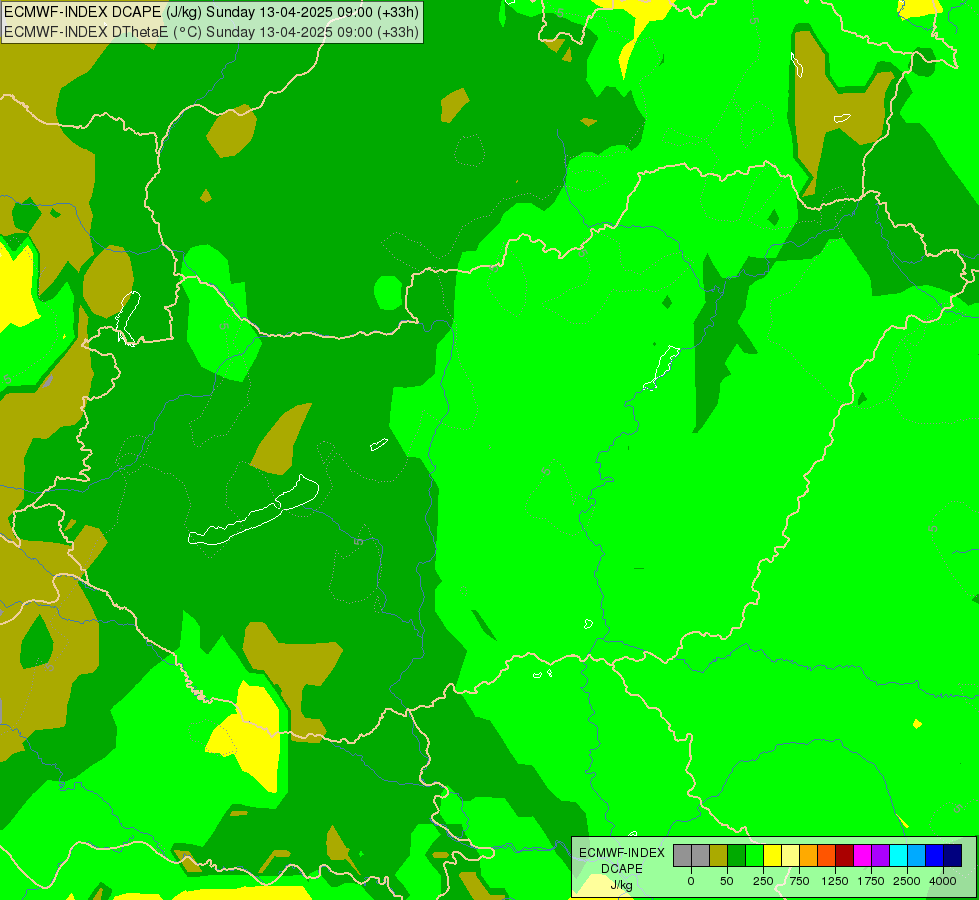This screenshot has width=979, height=900.
Task: Click the DCAPE label in the legend
Action: click(x=622, y=869)
